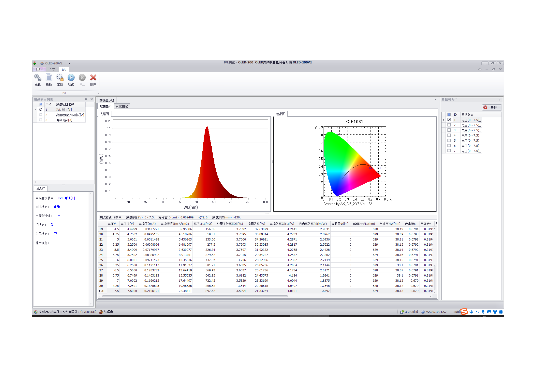The width and height of the screenshot is (540, 380).
Task: Open the quick access toolbar dropdown arrow
Action: point(69,63)
